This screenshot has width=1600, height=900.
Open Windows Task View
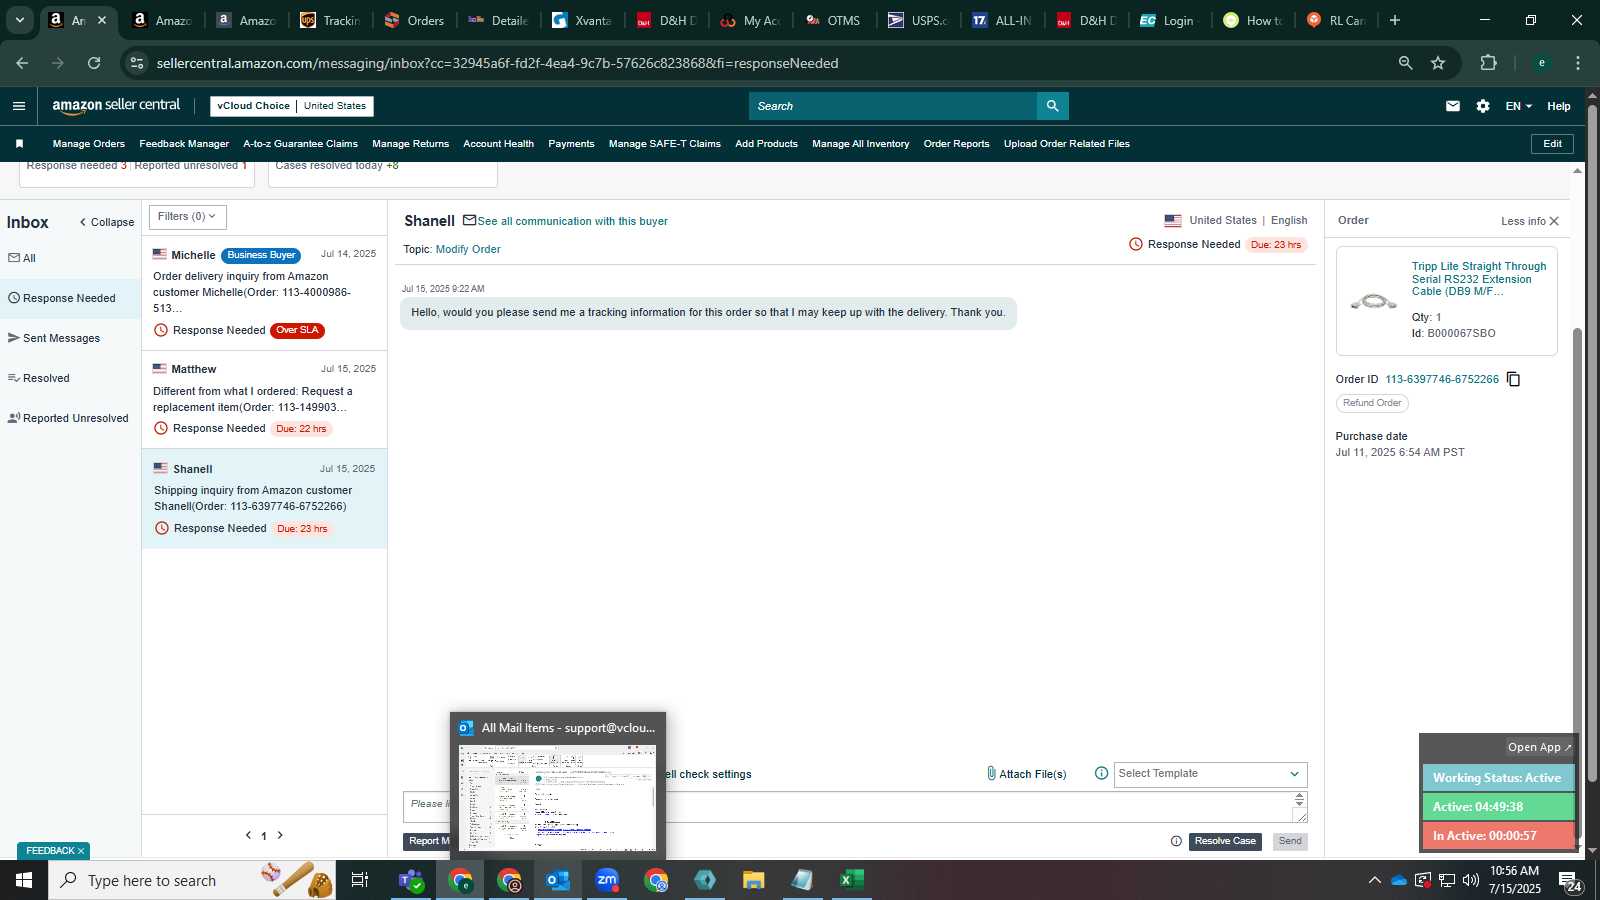(360, 880)
